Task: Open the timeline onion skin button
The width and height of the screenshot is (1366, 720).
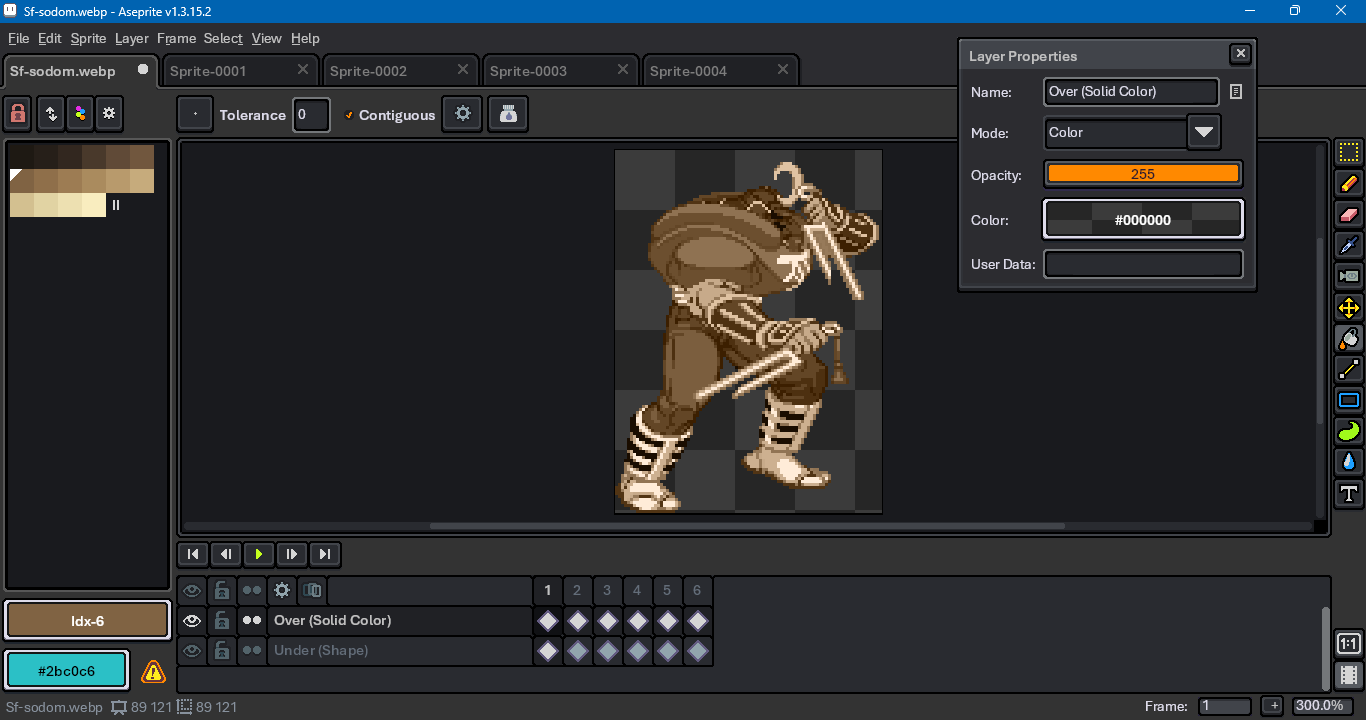Action: 312,591
